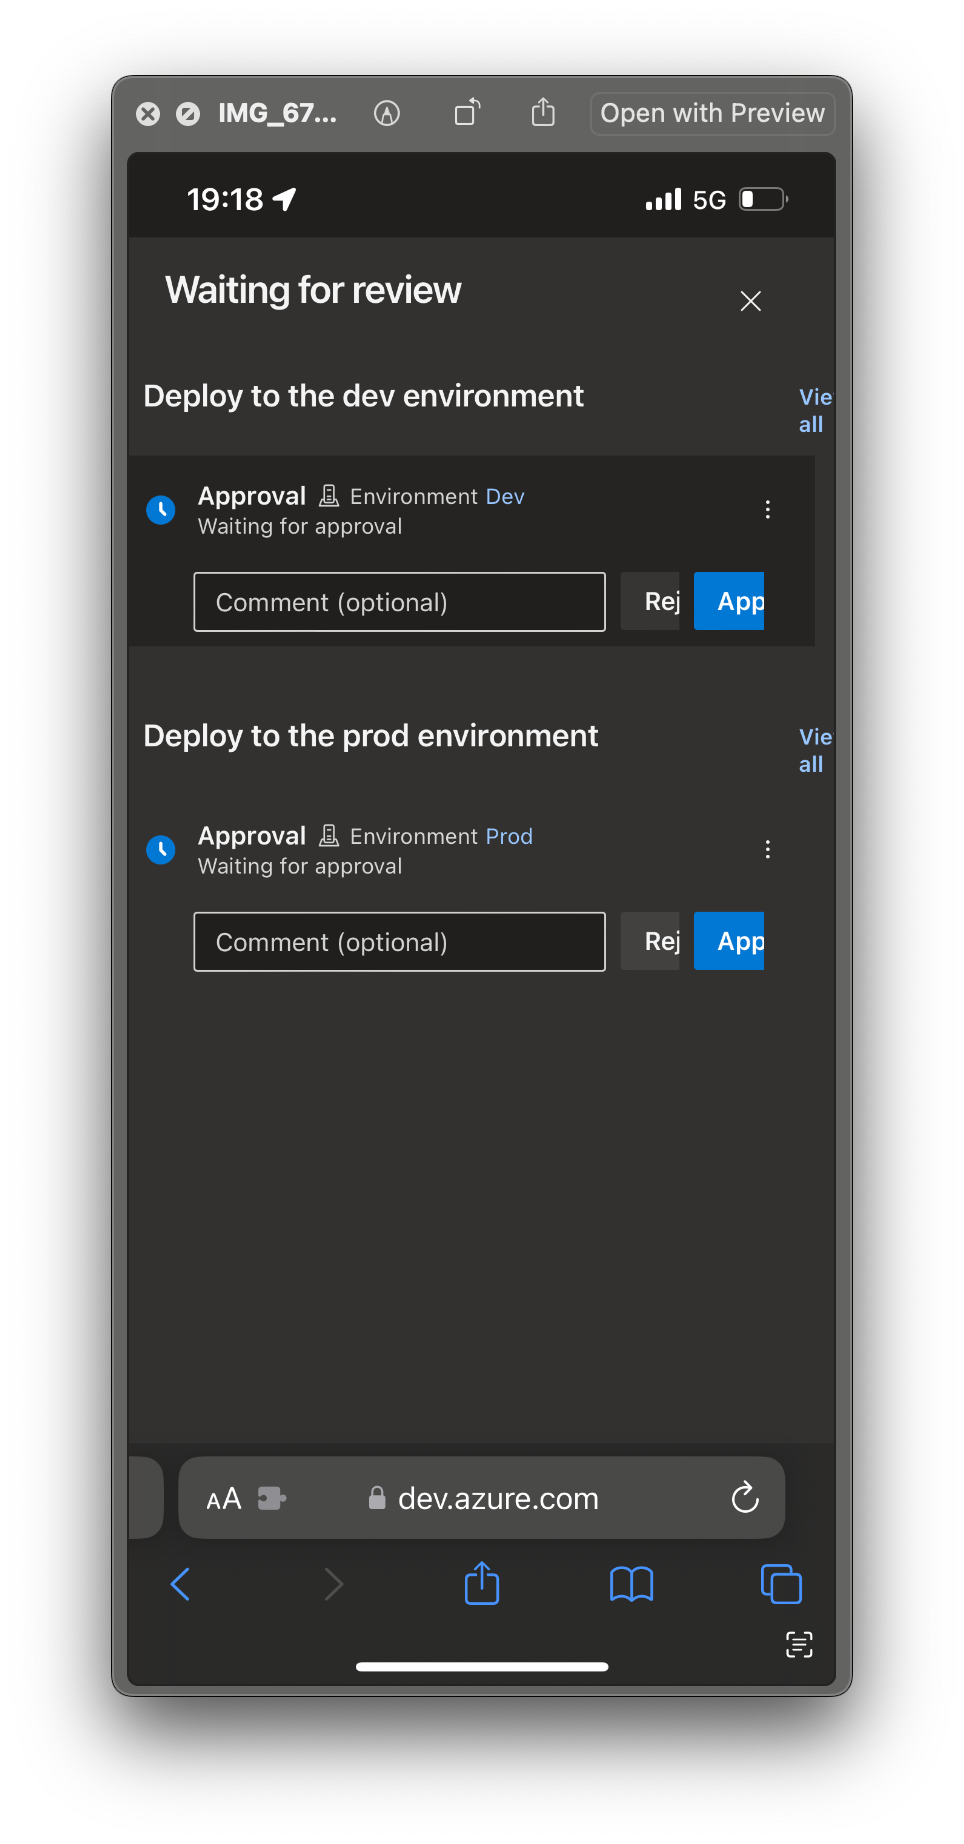Tap the extensions puzzle icon in the address bar
This screenshot has height=1844, width=964.
click(272, 1497)
